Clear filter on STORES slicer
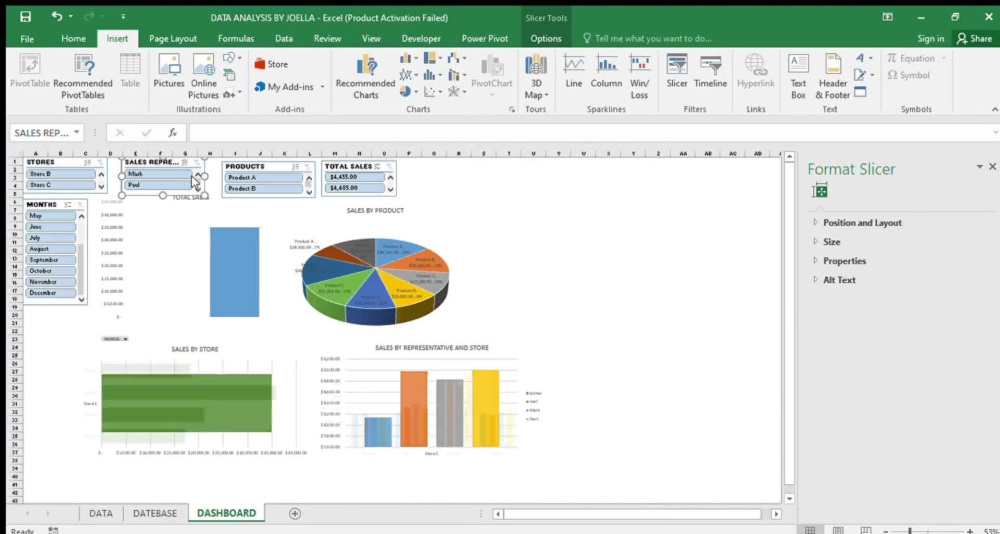Image resolution: width=1000 pixels, height=534 pixels. coord(99,162)
